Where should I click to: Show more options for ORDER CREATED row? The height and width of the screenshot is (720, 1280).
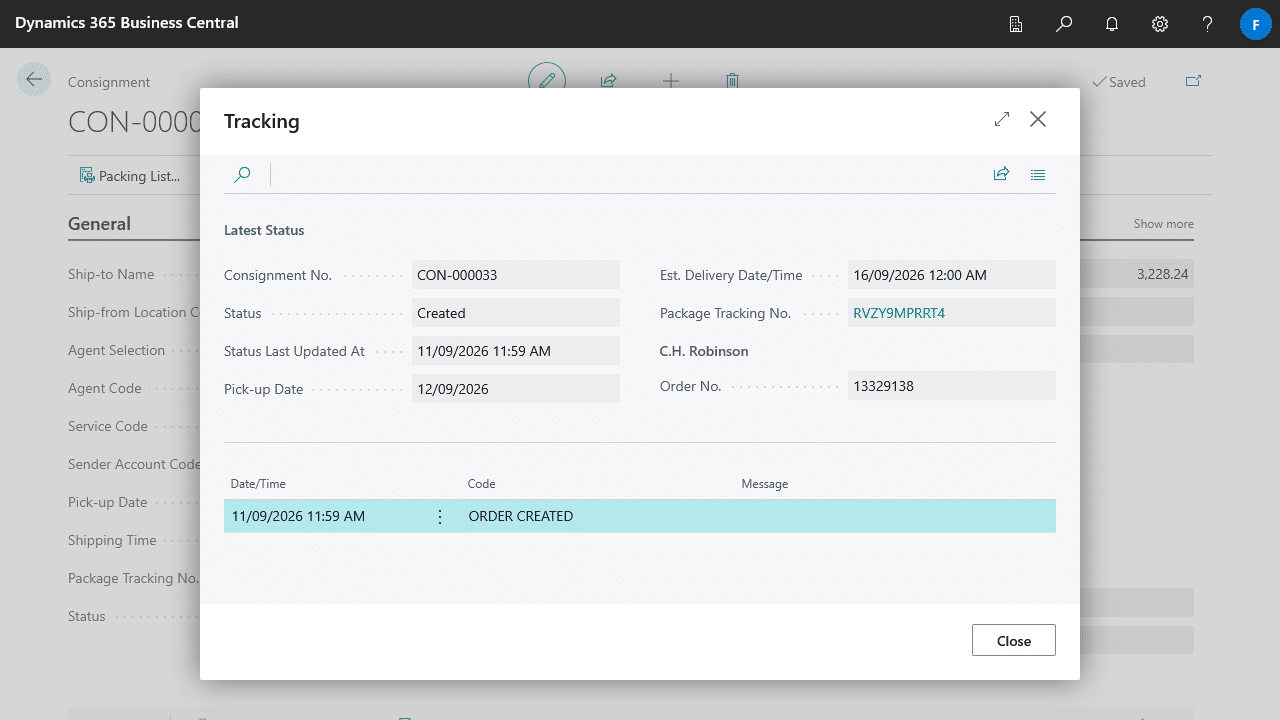[x=440, y=517]
